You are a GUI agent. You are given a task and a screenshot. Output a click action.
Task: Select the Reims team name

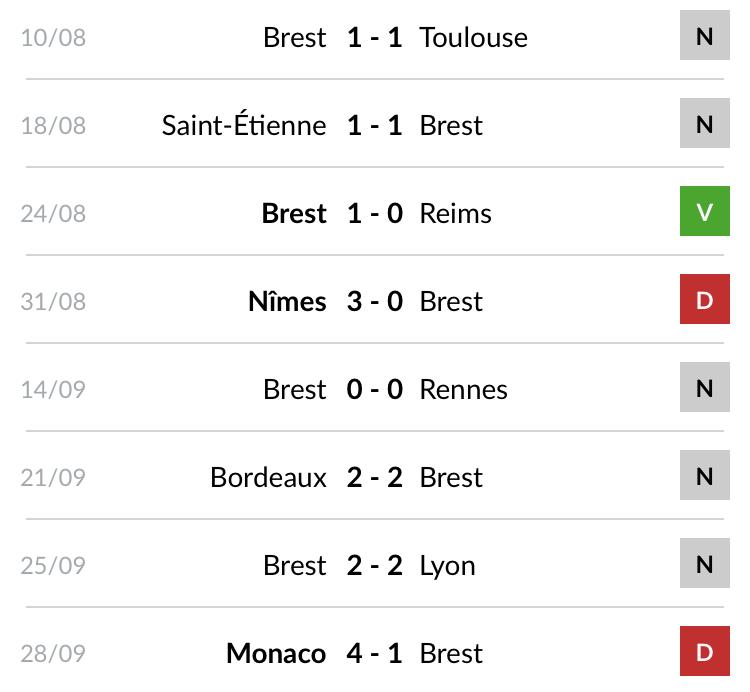click(455, 213)
